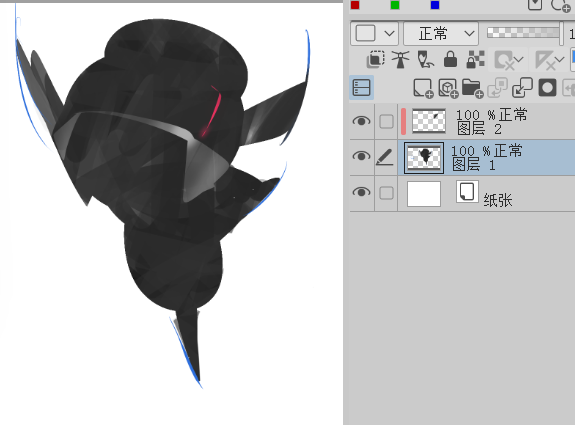
Task: Merge with the layer below icon
Action: pyautogui.click(x=522, y=88)
